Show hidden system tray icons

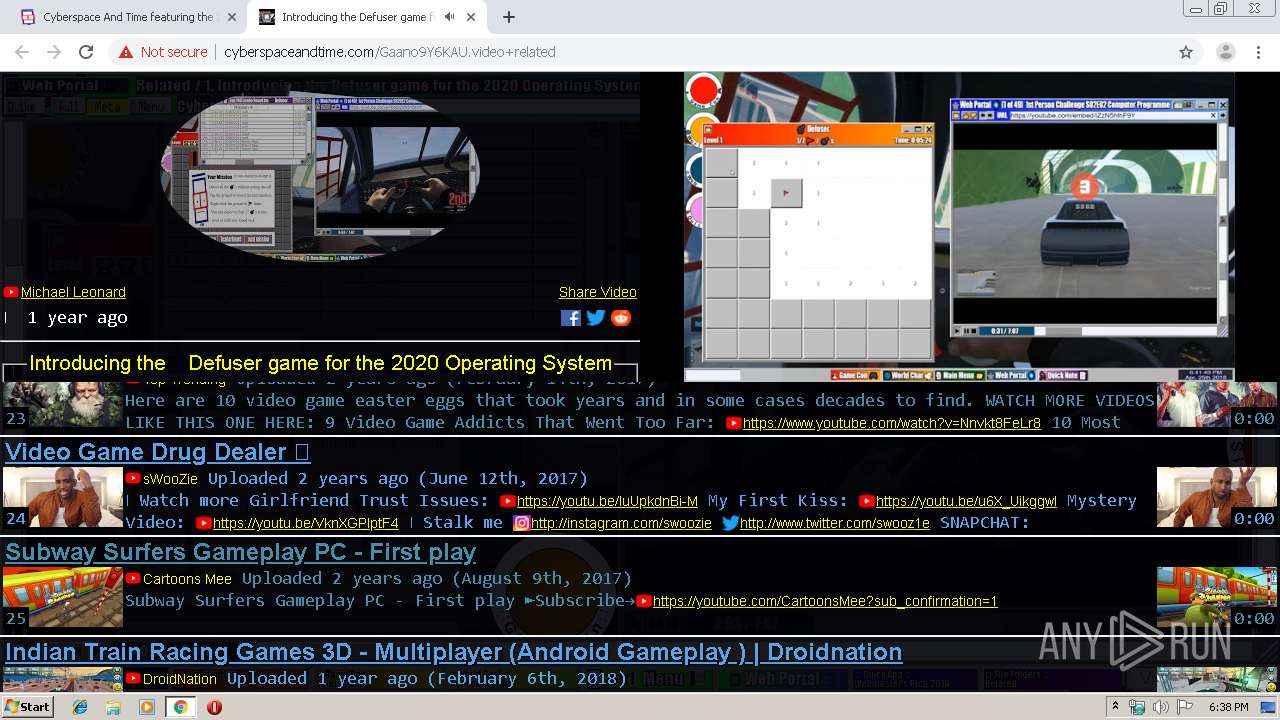(x=1115, y=707)
